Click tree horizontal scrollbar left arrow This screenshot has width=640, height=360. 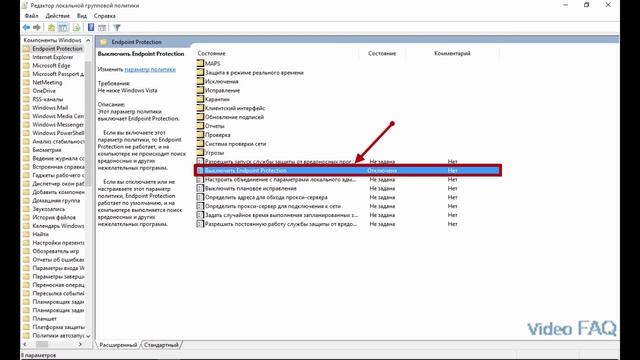tap(25, 344)
